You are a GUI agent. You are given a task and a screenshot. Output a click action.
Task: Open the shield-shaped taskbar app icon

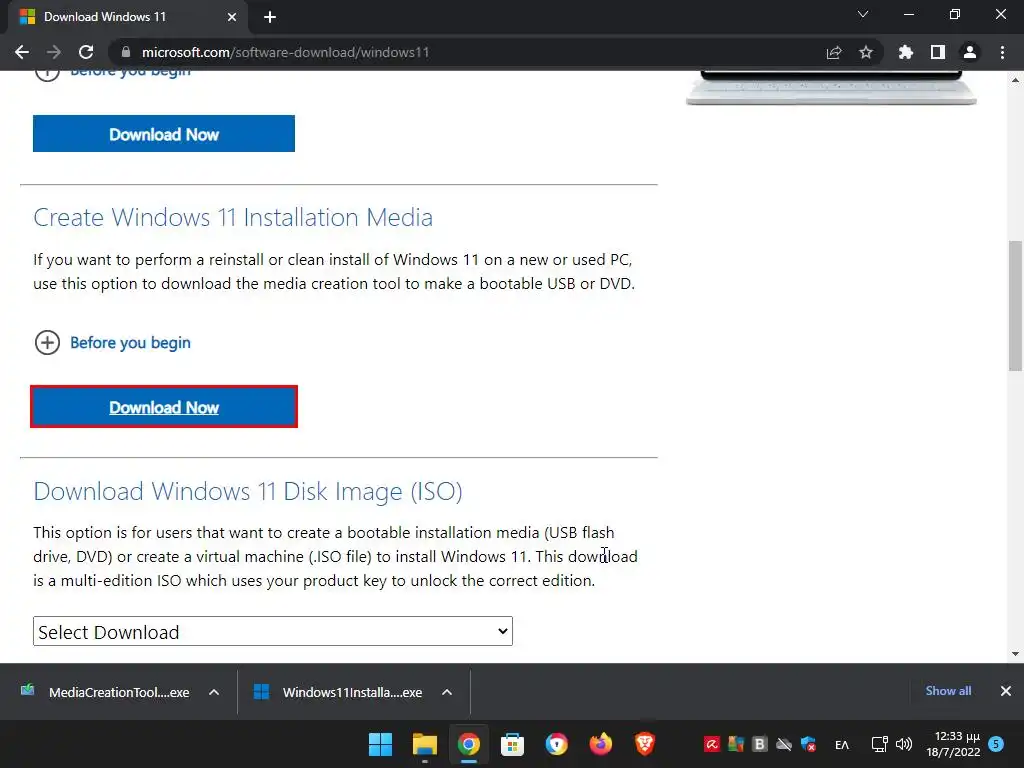pyautogui.click(x=556, y=744)
